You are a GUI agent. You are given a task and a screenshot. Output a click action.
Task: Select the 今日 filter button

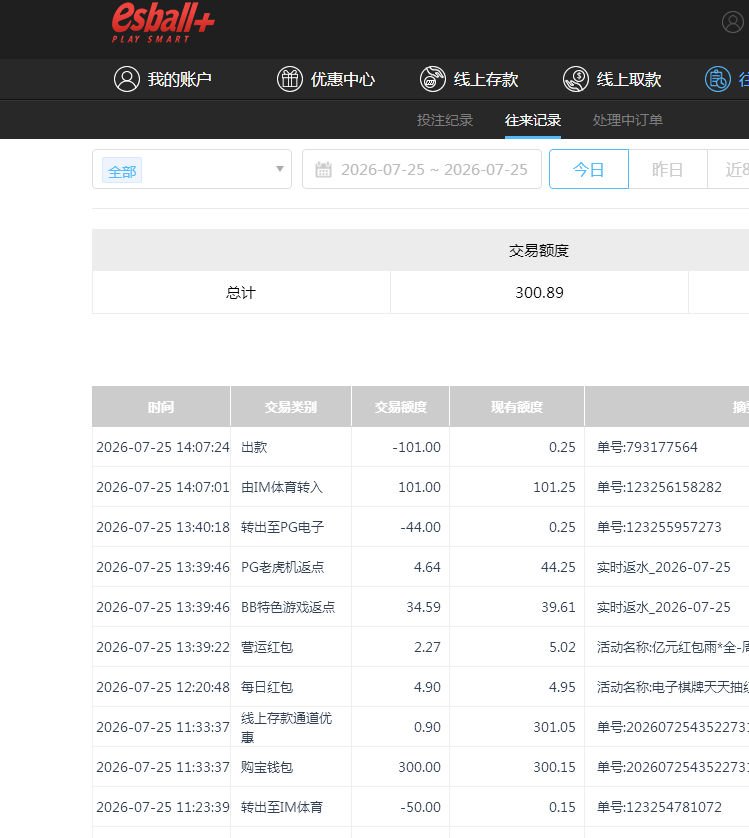coord(589,169)
